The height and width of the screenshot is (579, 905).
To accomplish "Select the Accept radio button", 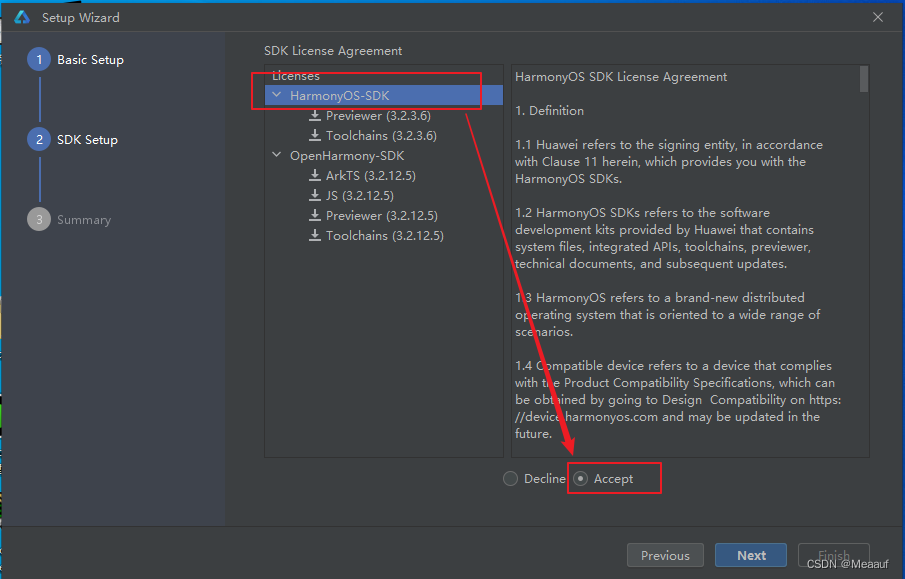I will coord(580,479).
